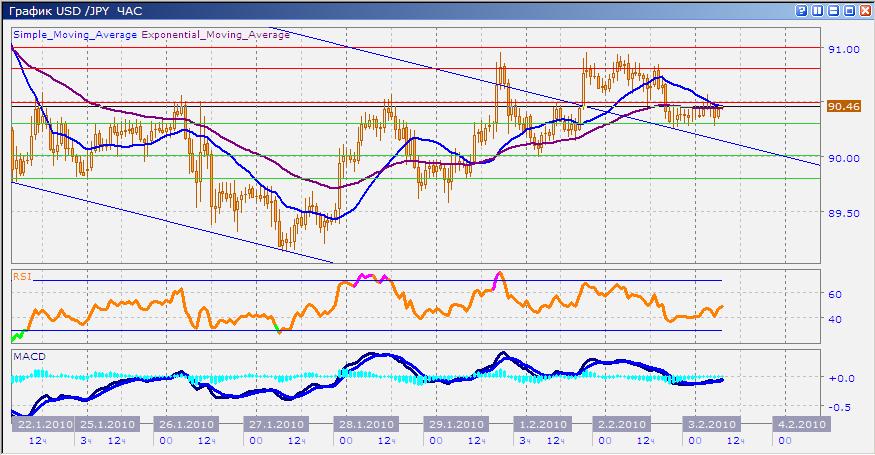Click the RSI indicator label
Screen dimensions: 875x455
[x=22, y=276]
